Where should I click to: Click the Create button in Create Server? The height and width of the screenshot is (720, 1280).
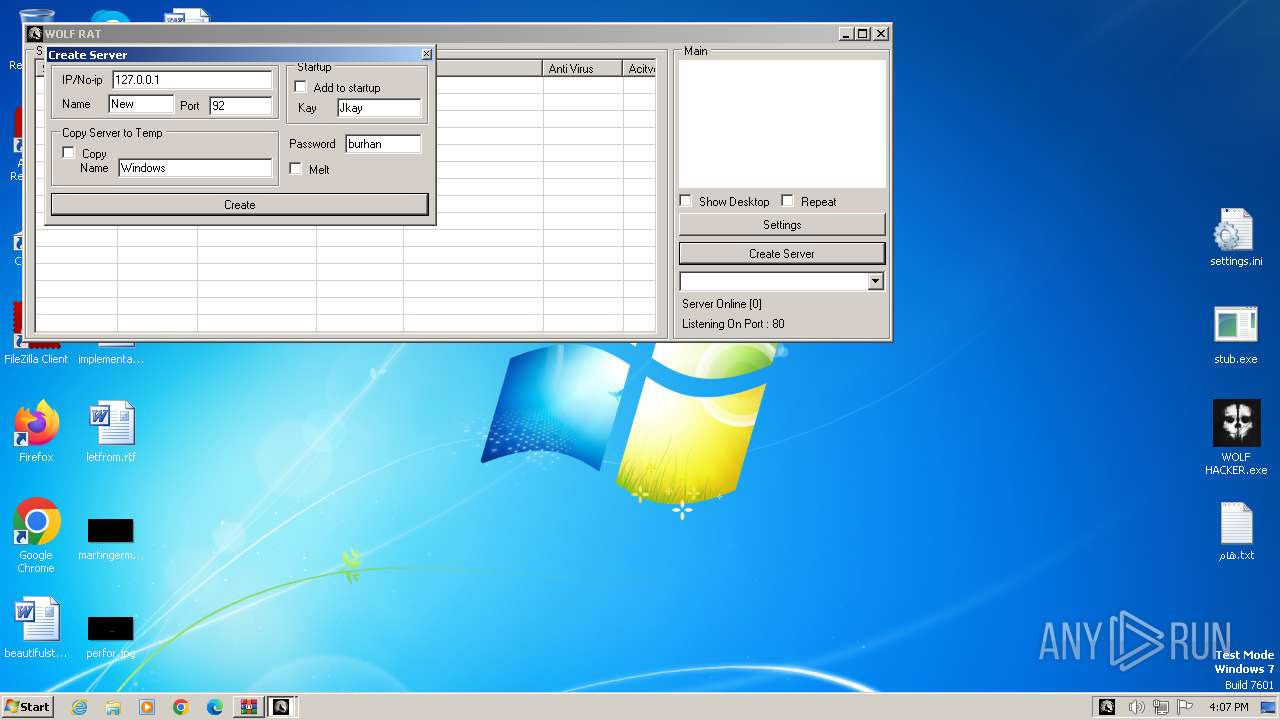pos(240,204)
